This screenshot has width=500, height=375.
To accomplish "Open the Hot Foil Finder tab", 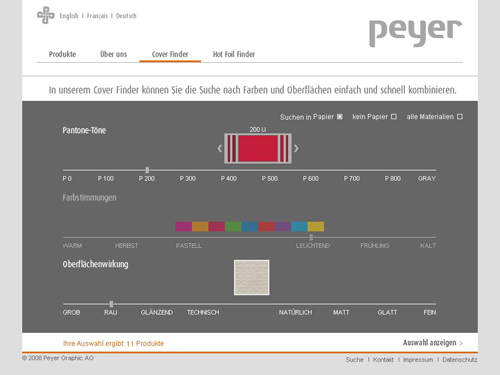I will pyautogui.click(x=234, y=54).
